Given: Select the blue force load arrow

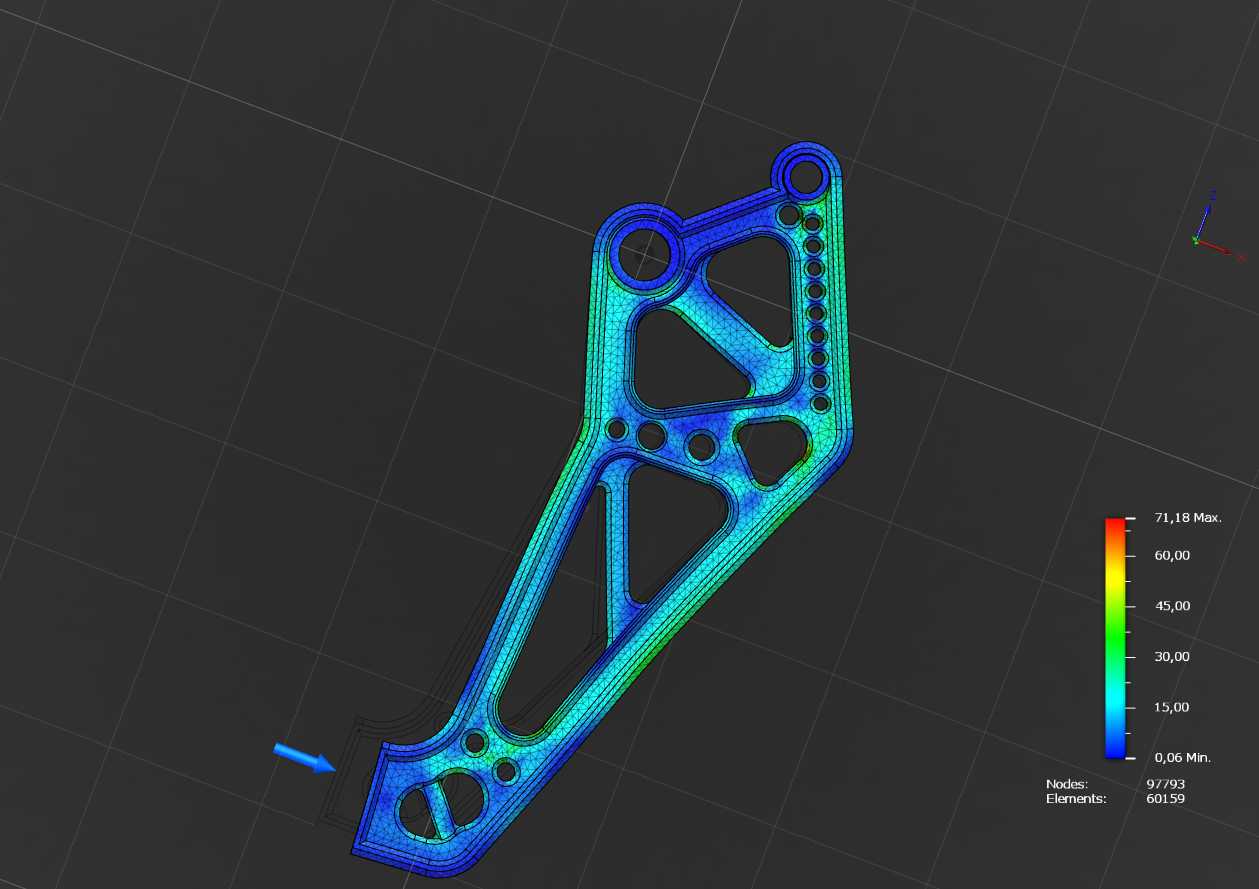Looking at the screenshot, I should (x=306, y=758).
